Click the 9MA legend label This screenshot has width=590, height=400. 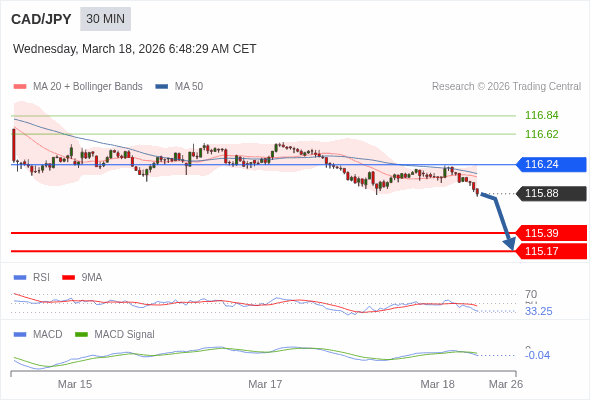[x=91, y=278]
